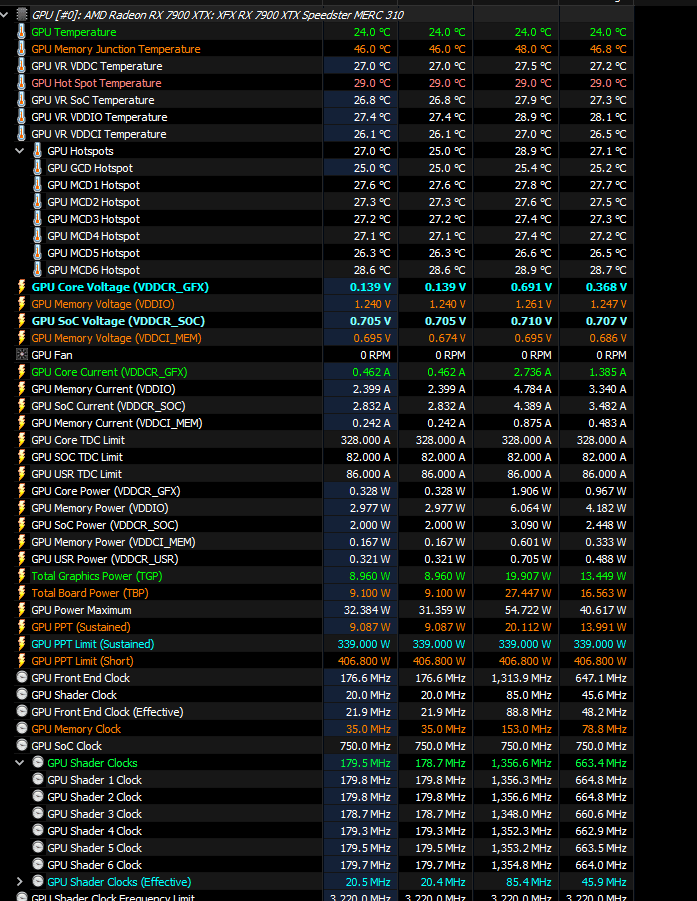
Task: Collapse the GPU [#0] AMD Radeon section
Action: tap(5, 14)
